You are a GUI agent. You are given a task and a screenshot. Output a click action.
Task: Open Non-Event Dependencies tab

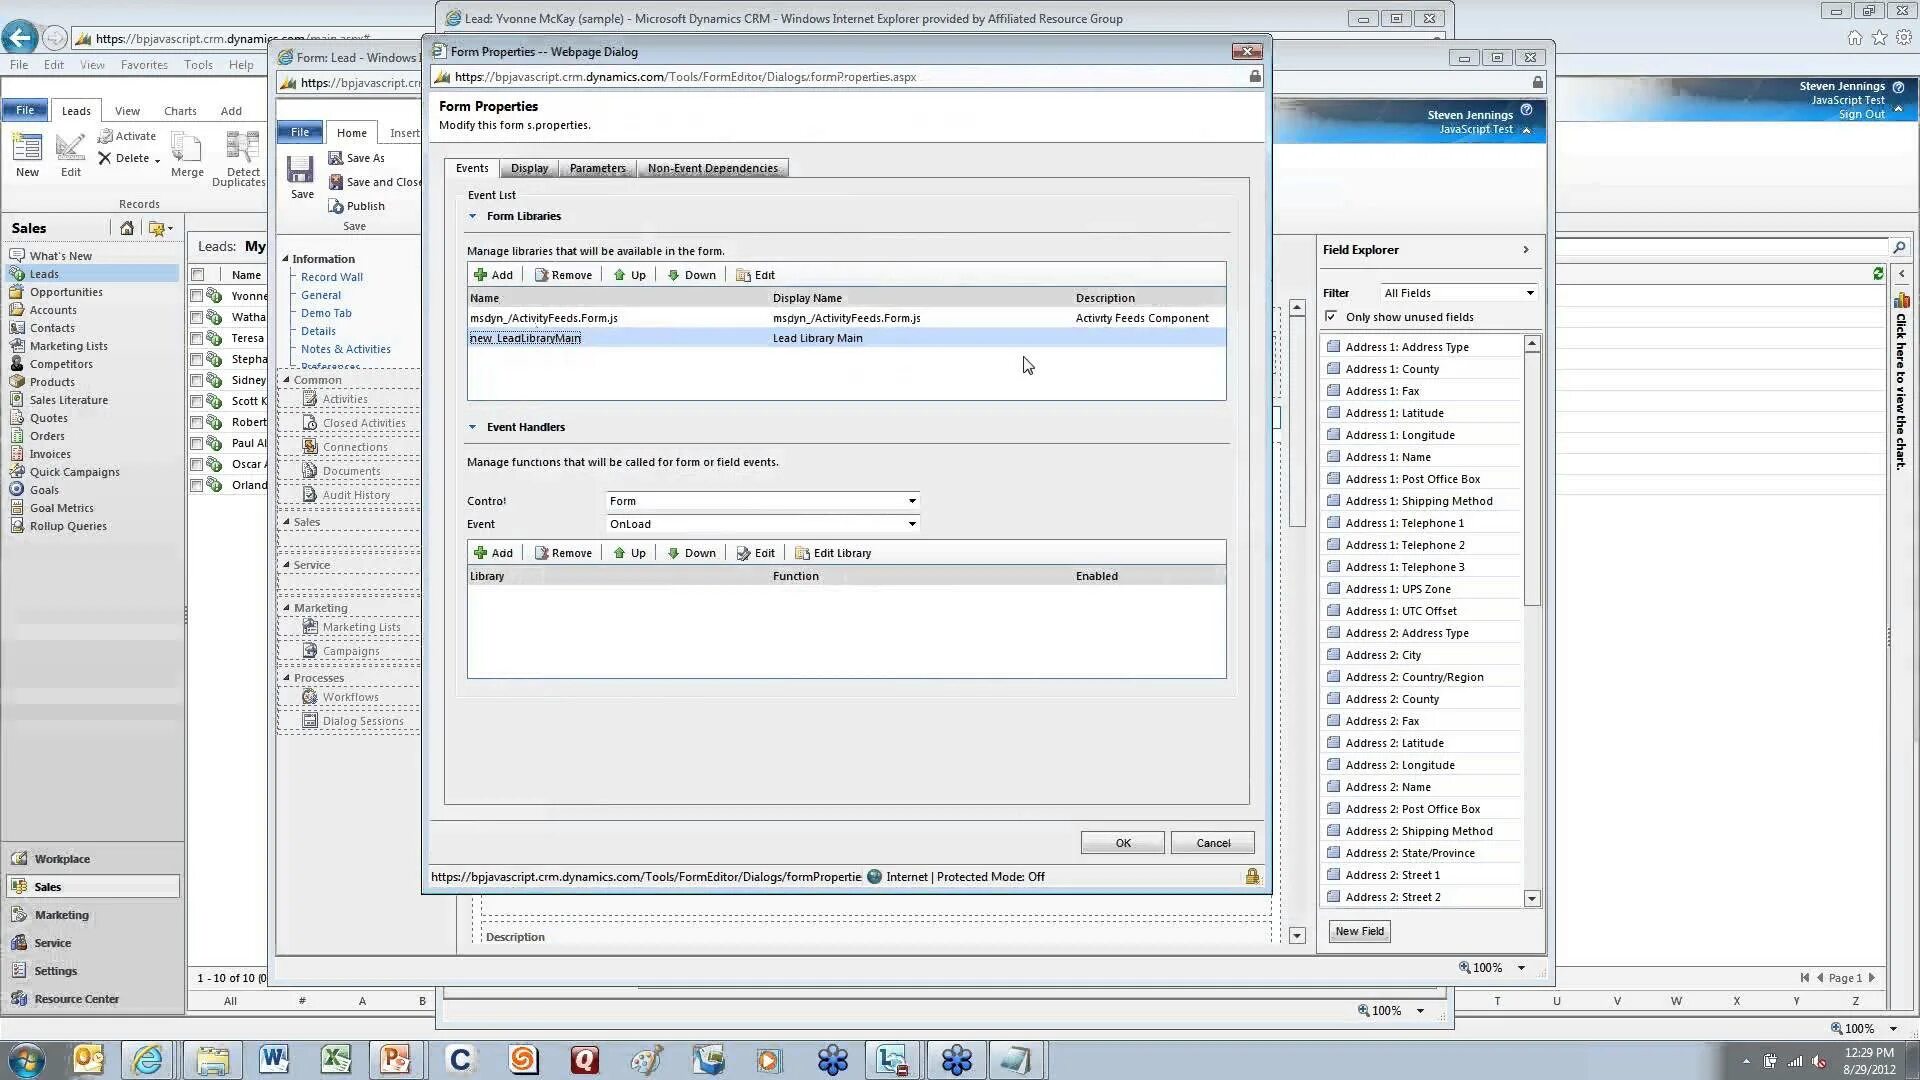tap(712, 168)
